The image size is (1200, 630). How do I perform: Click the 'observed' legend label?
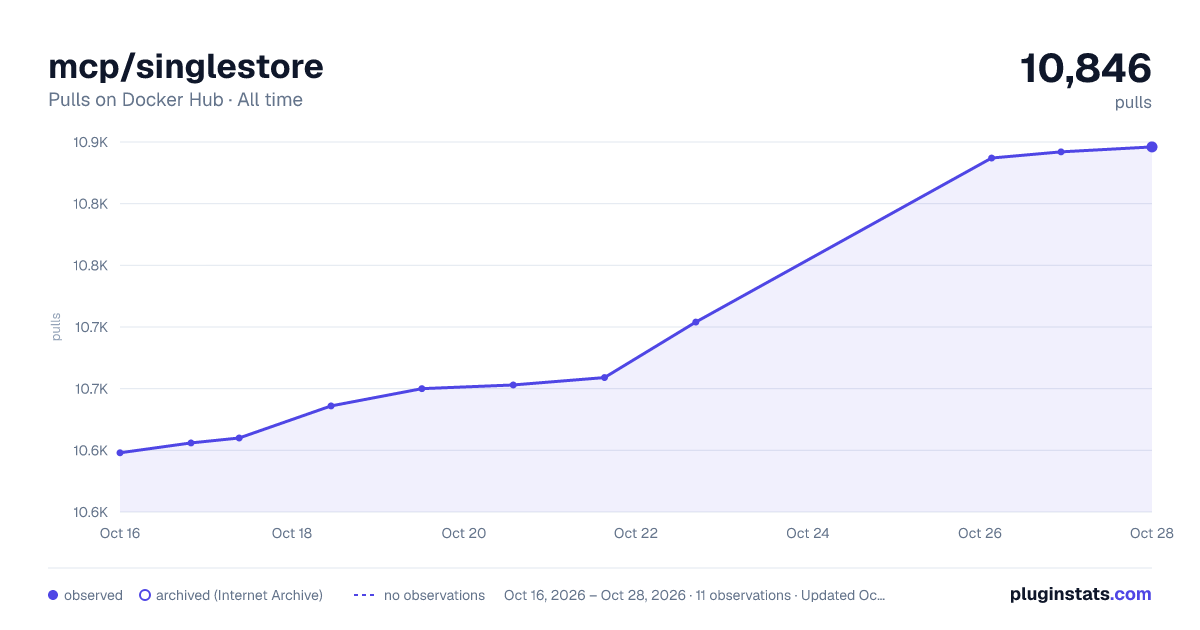click(93, 595)
